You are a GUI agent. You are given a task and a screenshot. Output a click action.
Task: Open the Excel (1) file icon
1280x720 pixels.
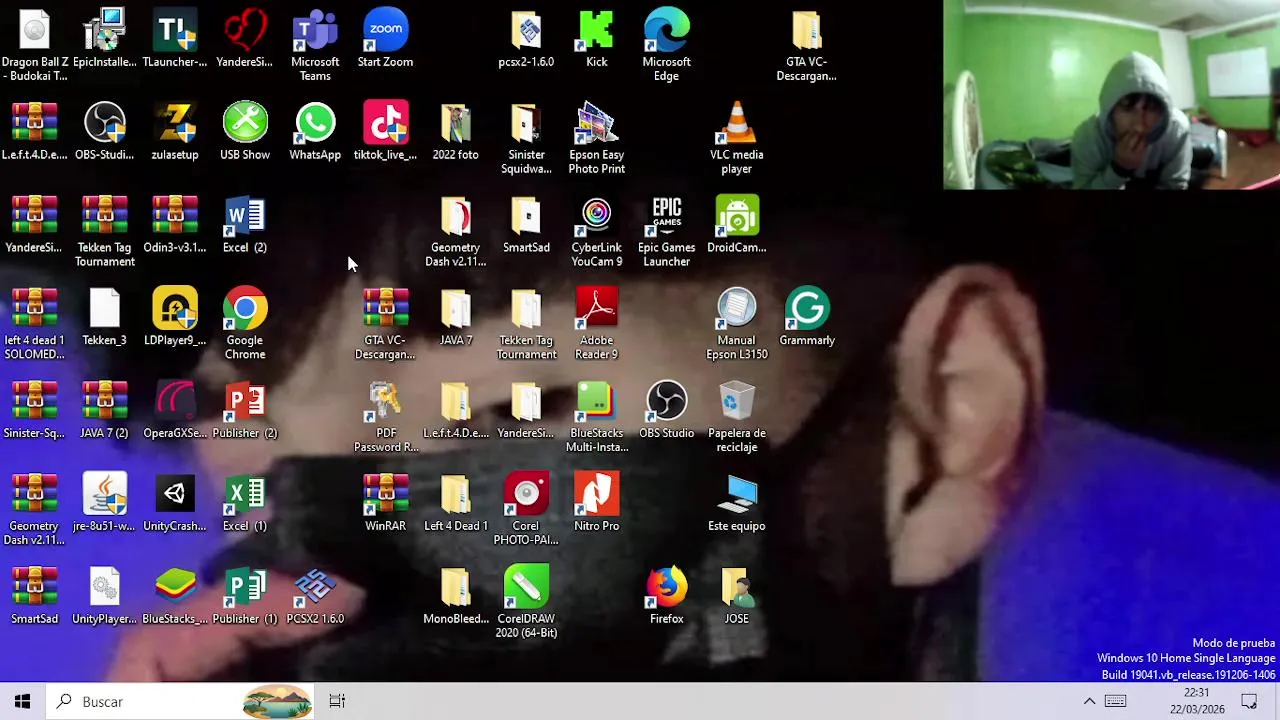coord(245,503)
